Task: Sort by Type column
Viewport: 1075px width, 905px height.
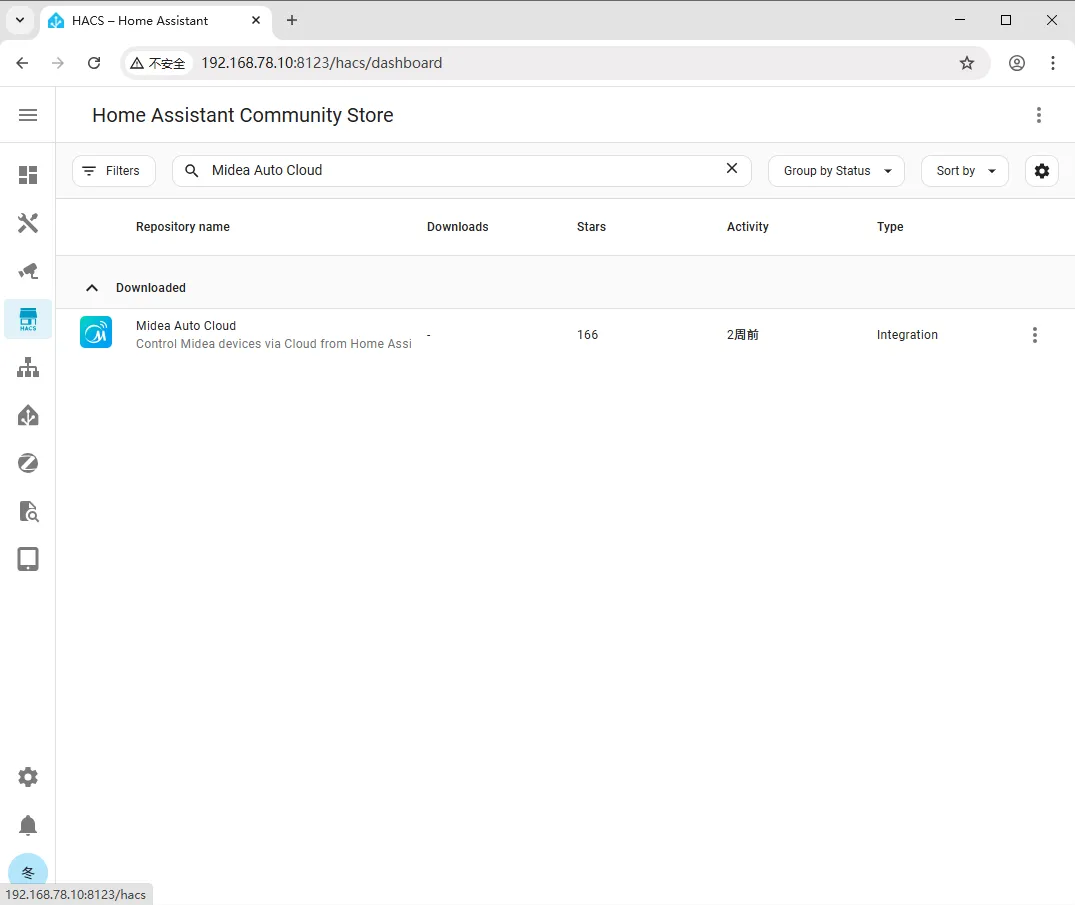Action: tap(890, 227)
